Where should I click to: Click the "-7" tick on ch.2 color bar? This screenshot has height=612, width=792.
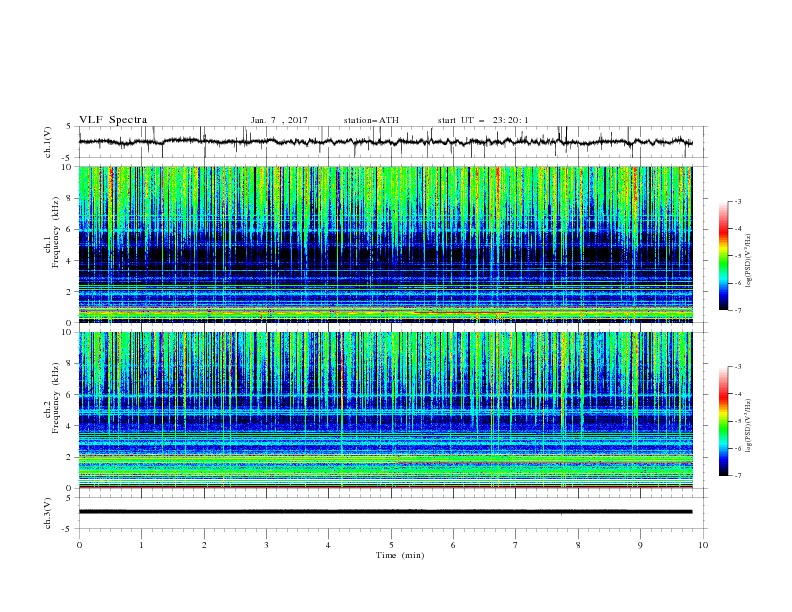click(738, 476)
